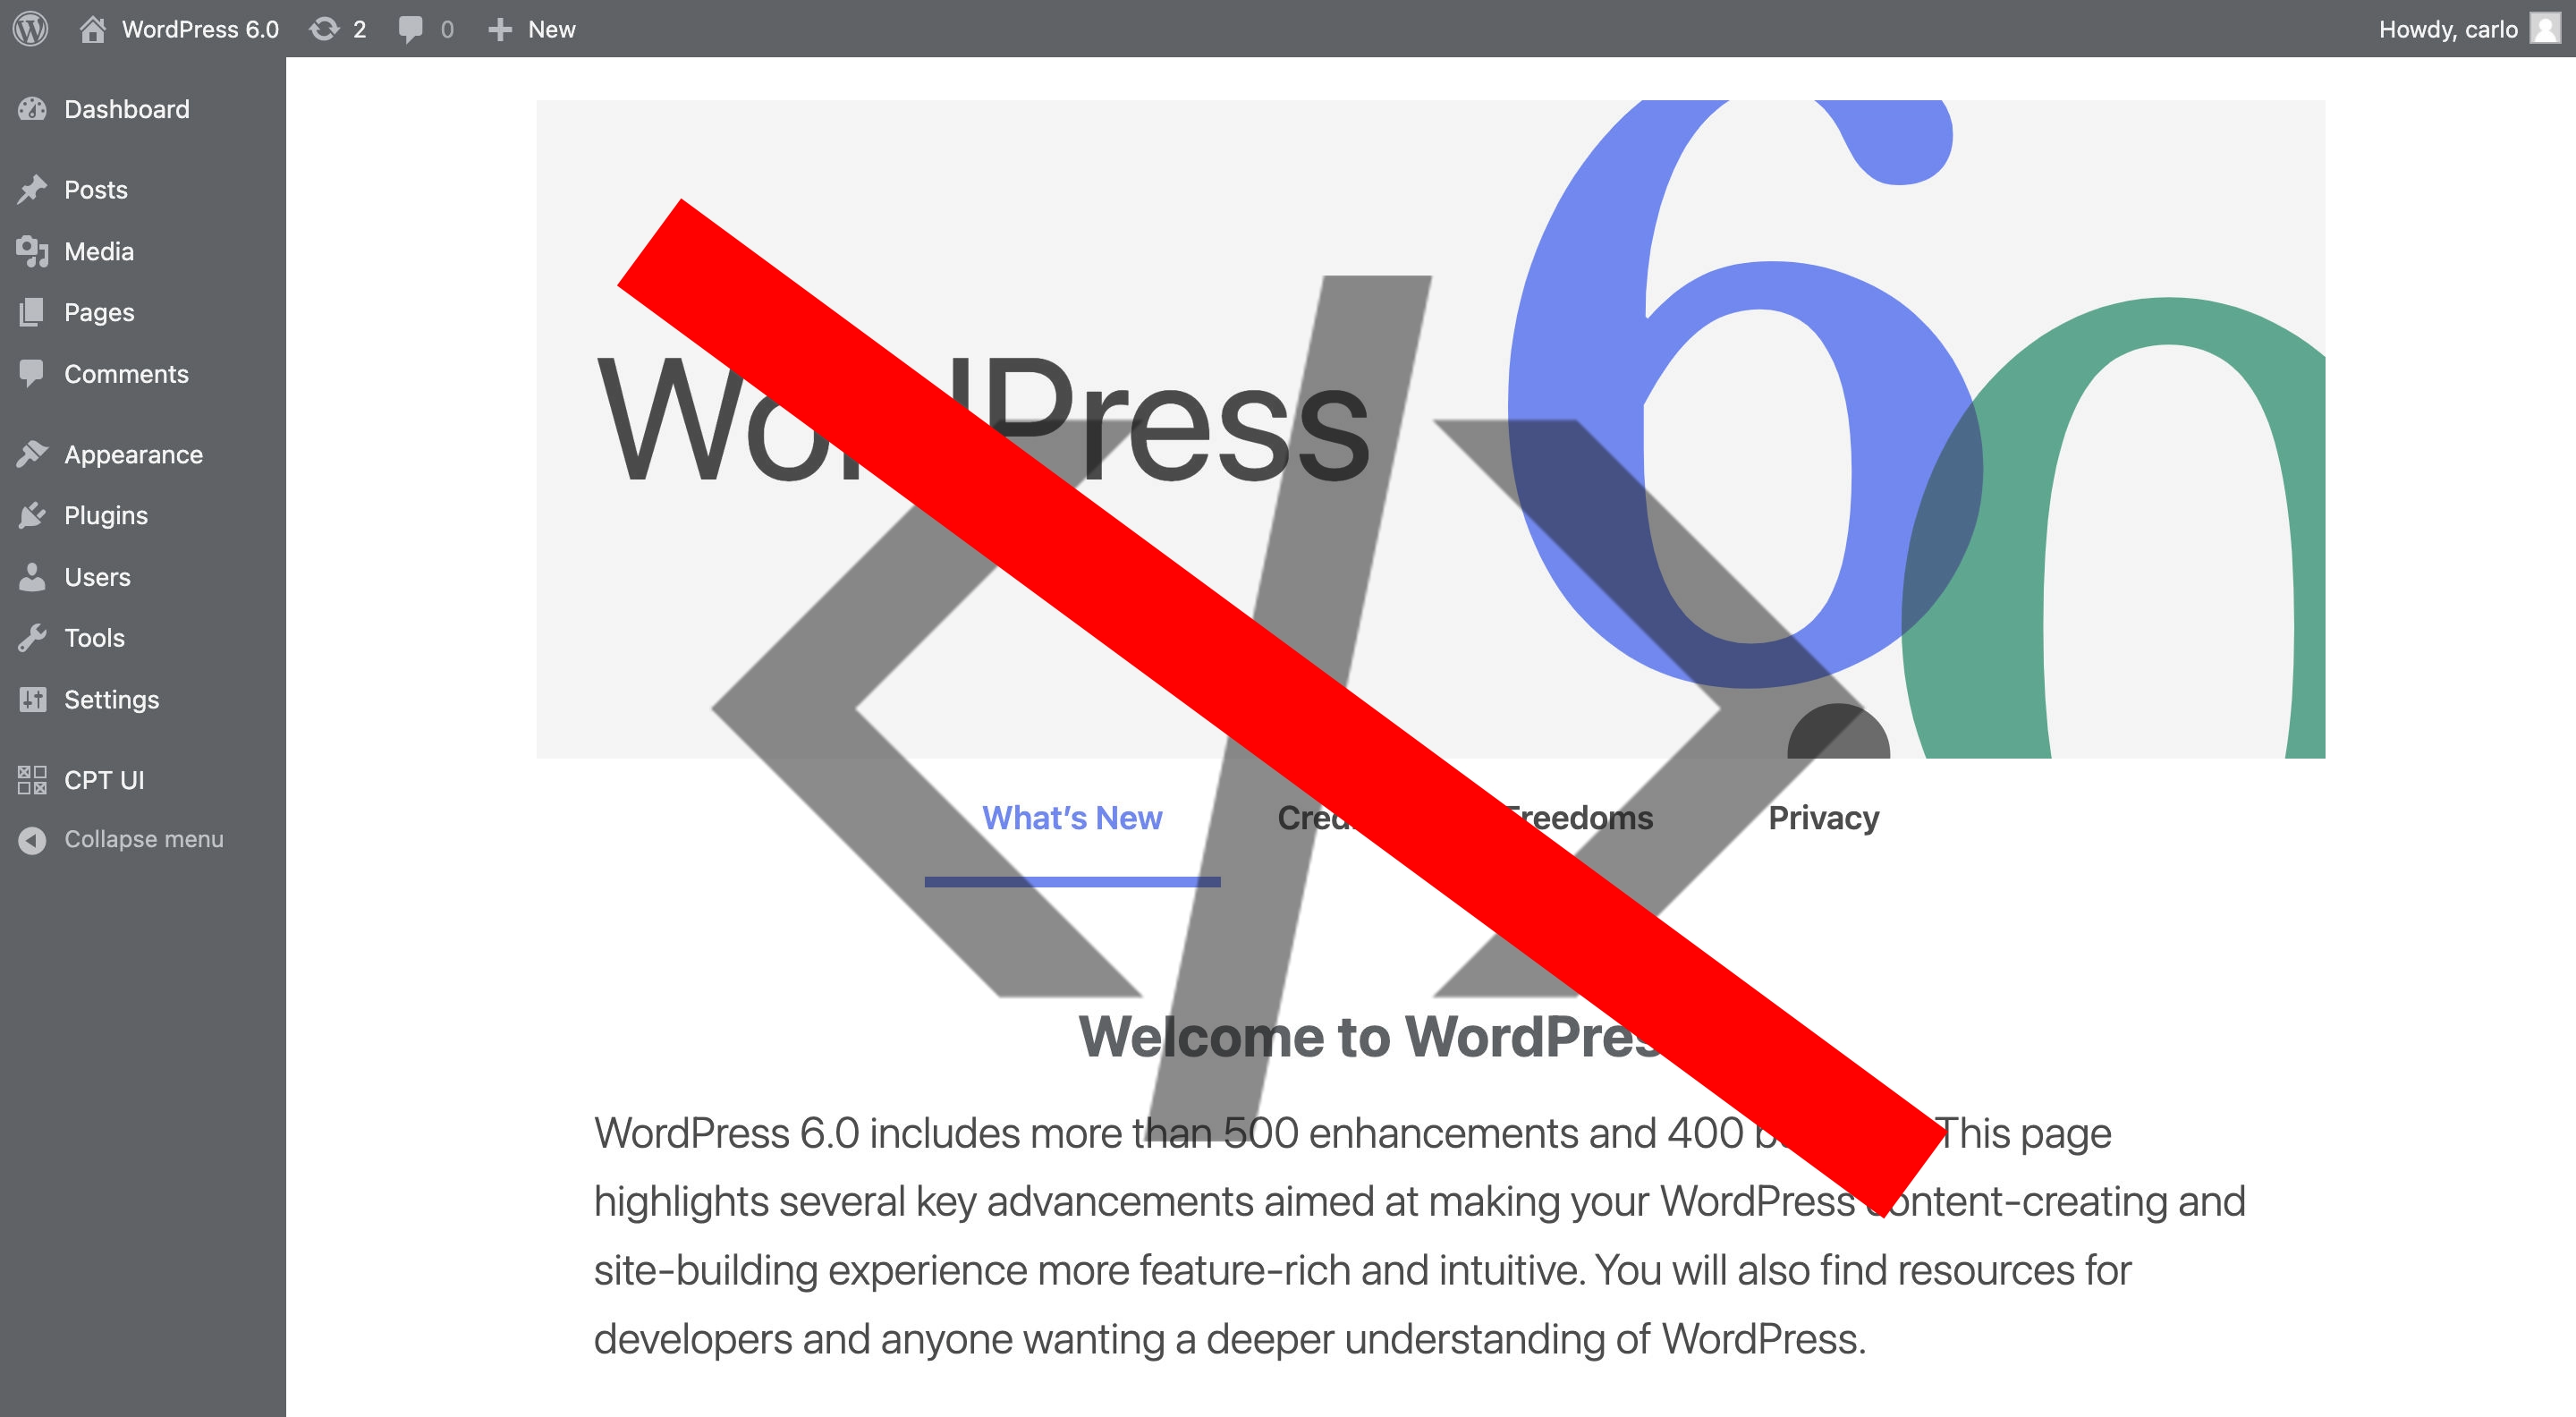Open the site home icon
The width and height of the screenshot is (2576, 1417).
point(92,29)
